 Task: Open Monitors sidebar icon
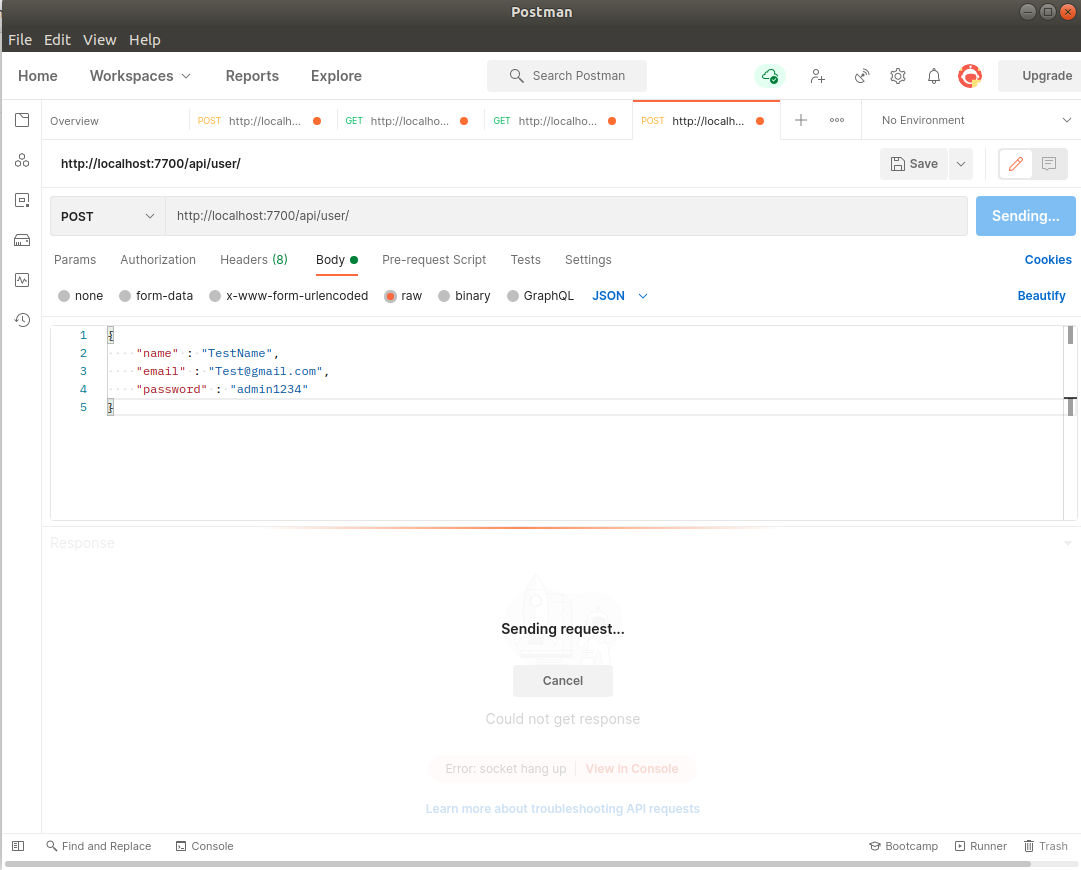[22, 280]
